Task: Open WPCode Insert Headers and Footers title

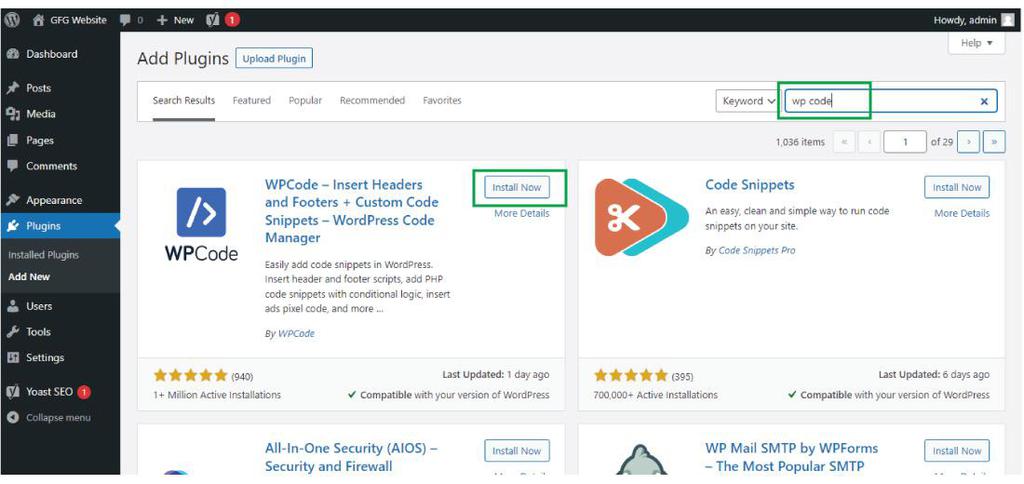Action: [351, 211]
